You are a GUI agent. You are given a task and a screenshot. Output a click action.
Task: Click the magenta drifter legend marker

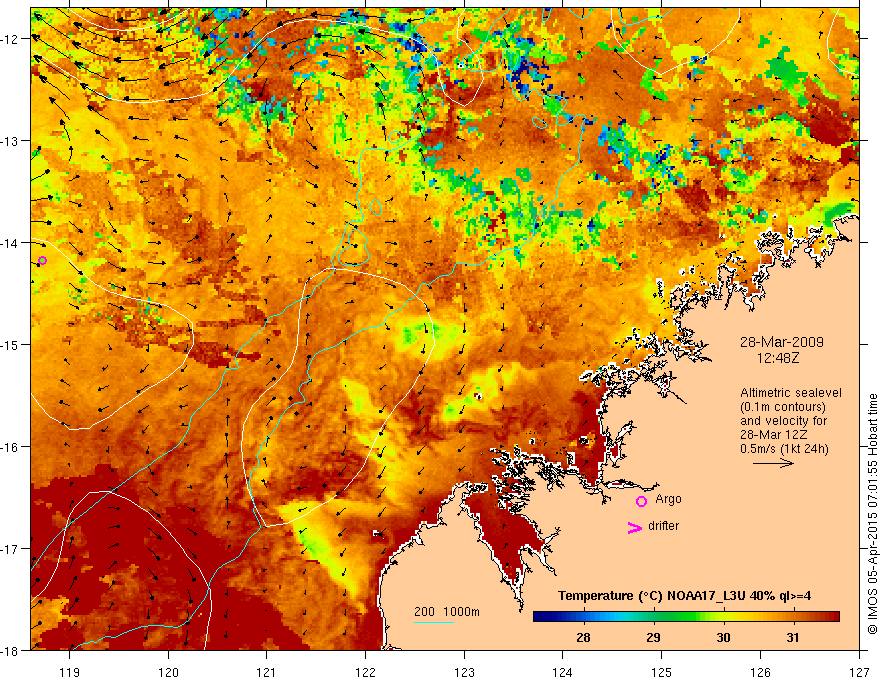(x=634, y=527)
